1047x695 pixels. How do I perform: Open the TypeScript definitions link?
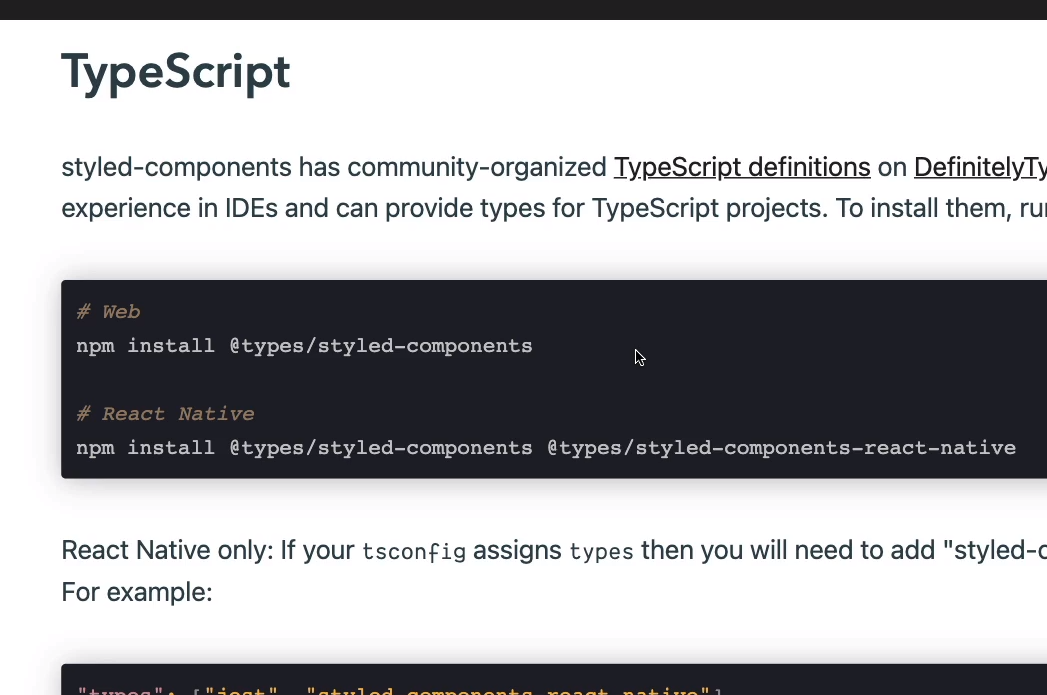[741, 166]
